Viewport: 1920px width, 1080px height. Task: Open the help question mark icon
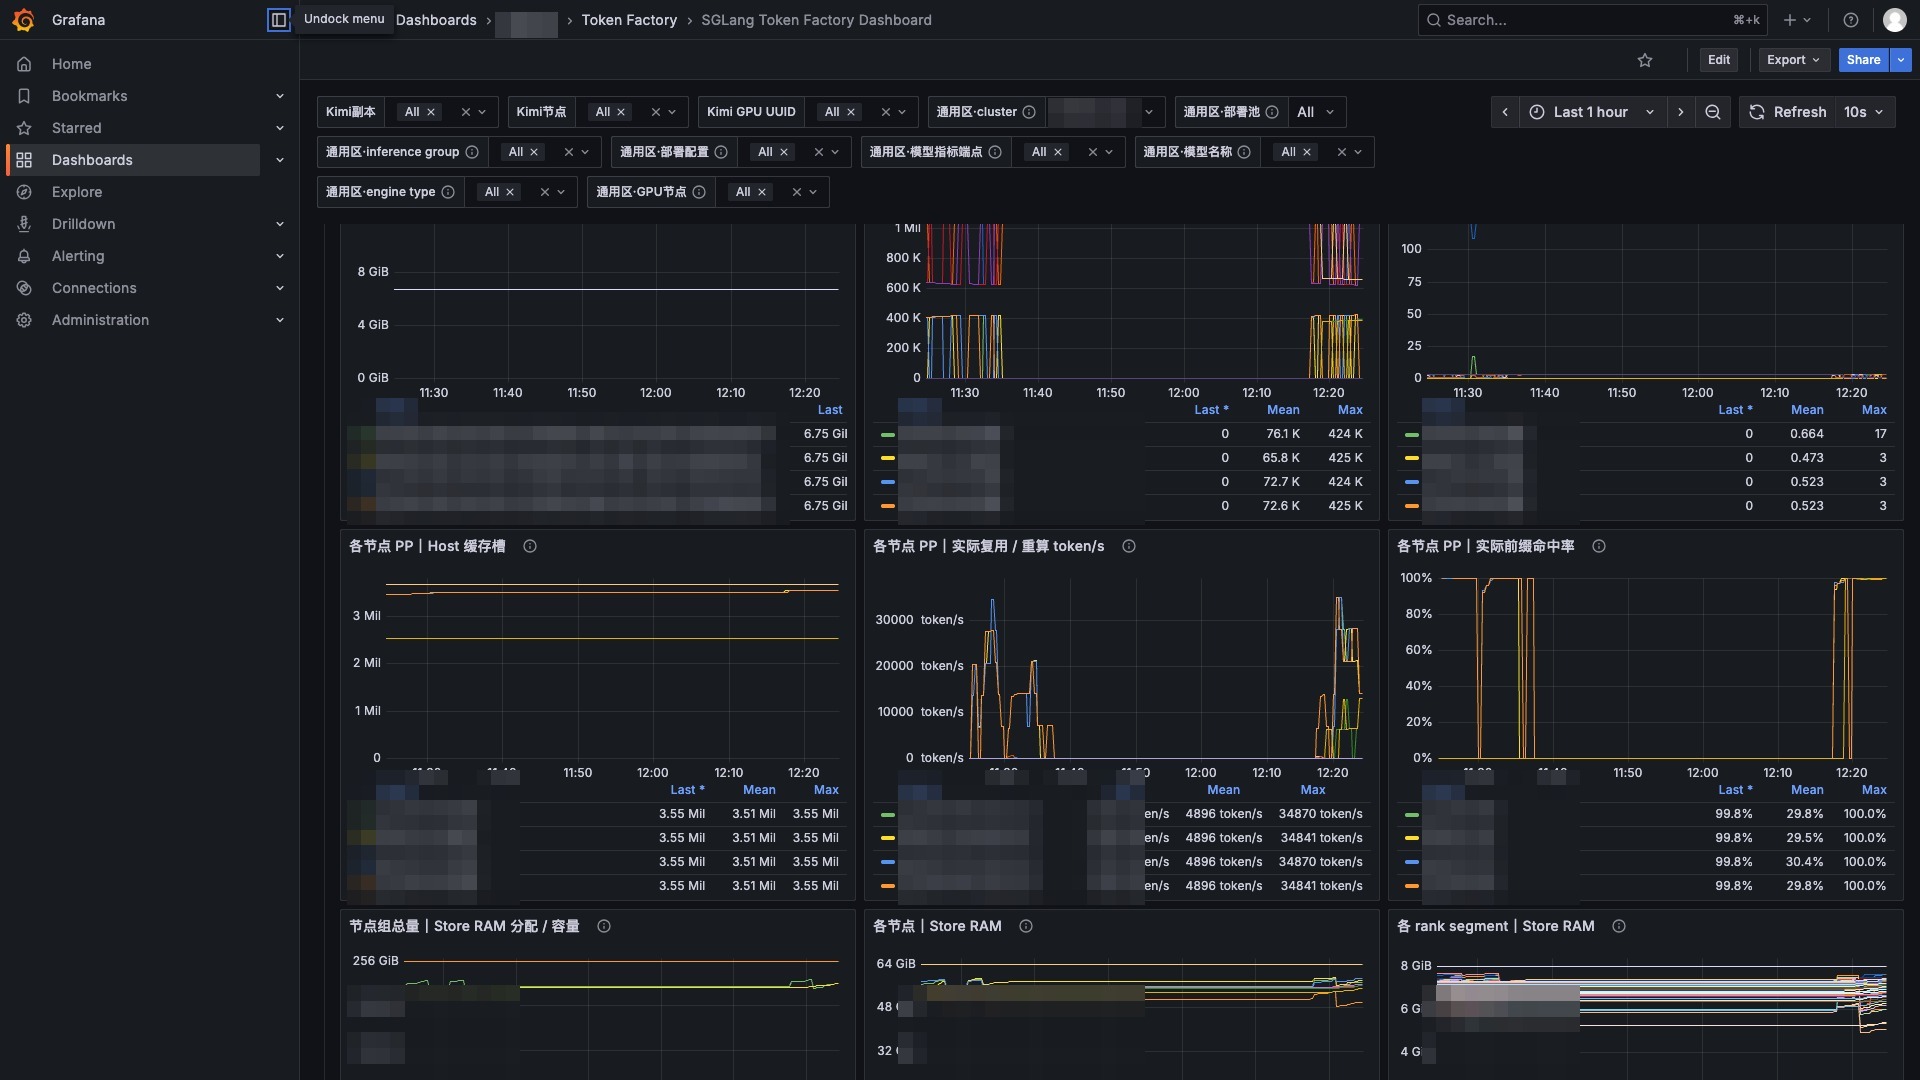[1851, 20]
